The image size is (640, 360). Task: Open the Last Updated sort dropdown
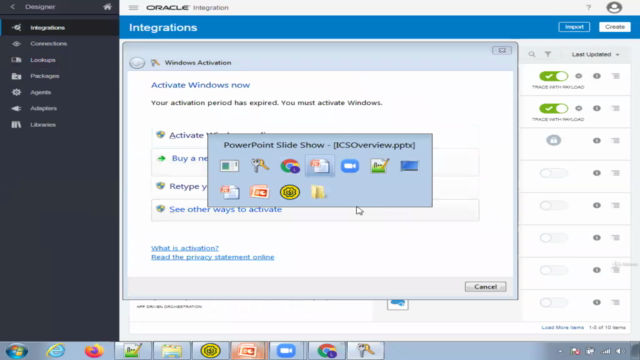click(x=595, y=54)
